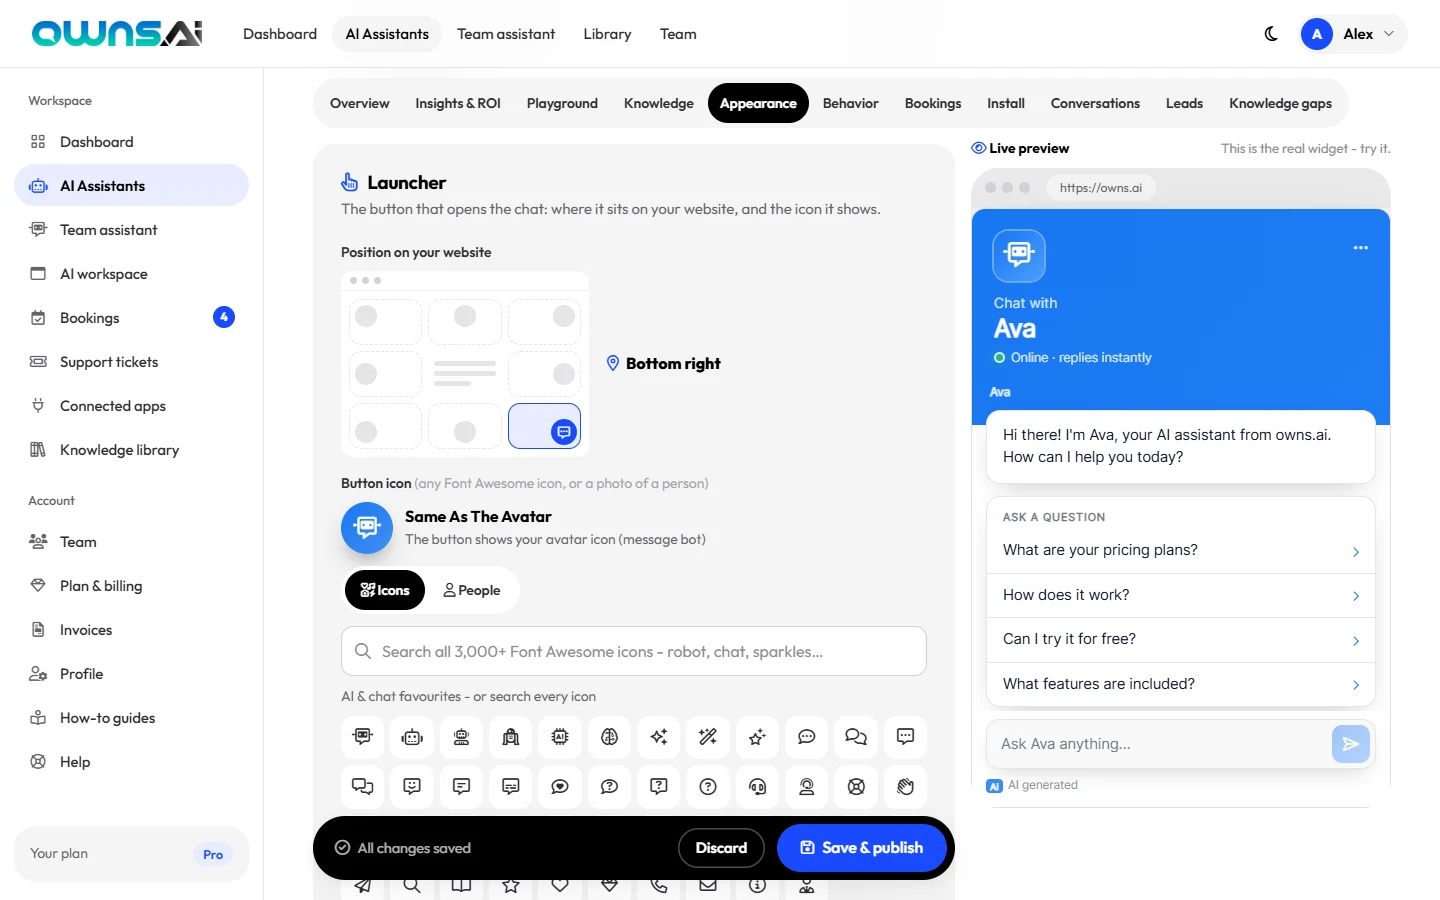
Task: Pick the AI microchip launcher icon
Action: click(560, 737)
